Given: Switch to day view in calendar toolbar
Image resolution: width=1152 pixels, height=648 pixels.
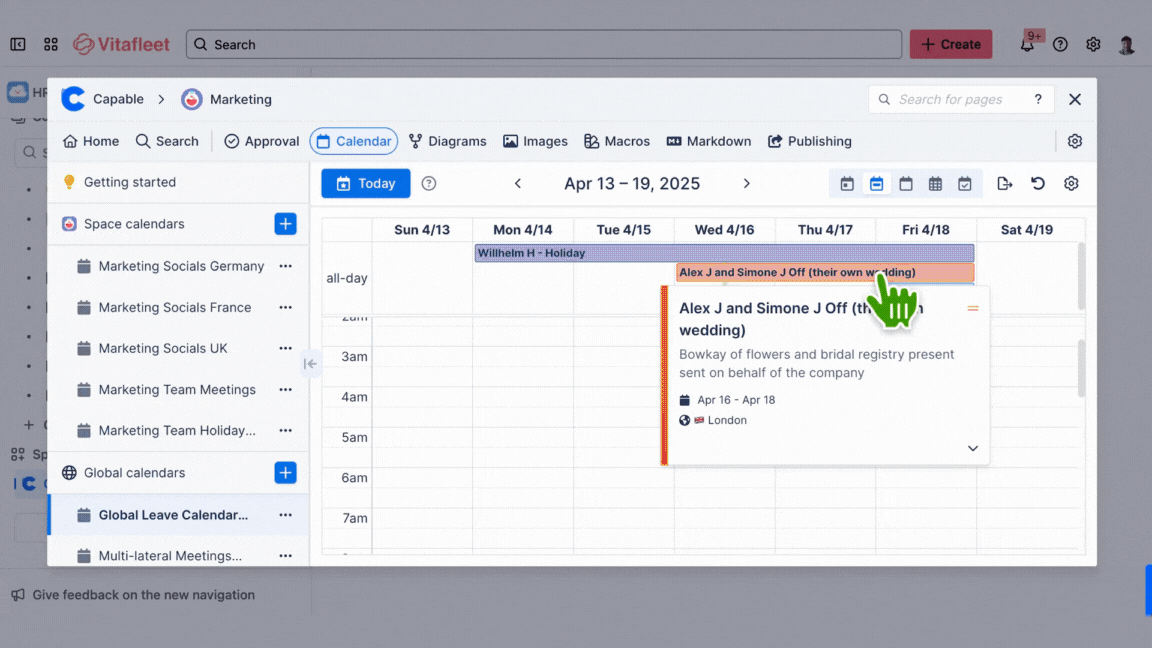Looking at the screenshot, I should click(847, 184).
